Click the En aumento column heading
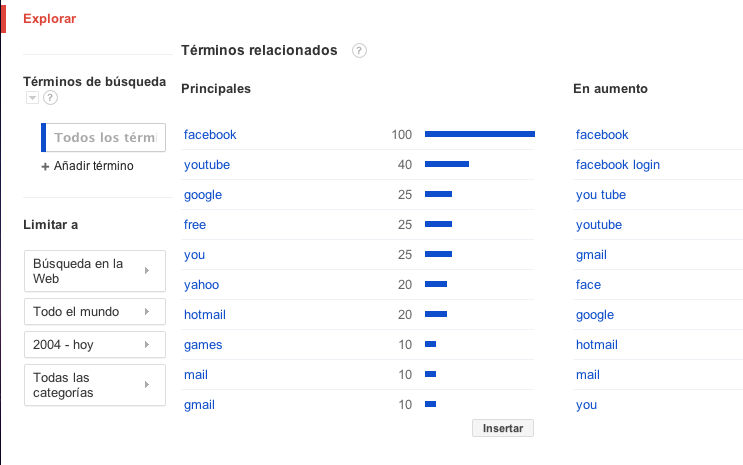The image size is (743, 465). pos(610,89)
